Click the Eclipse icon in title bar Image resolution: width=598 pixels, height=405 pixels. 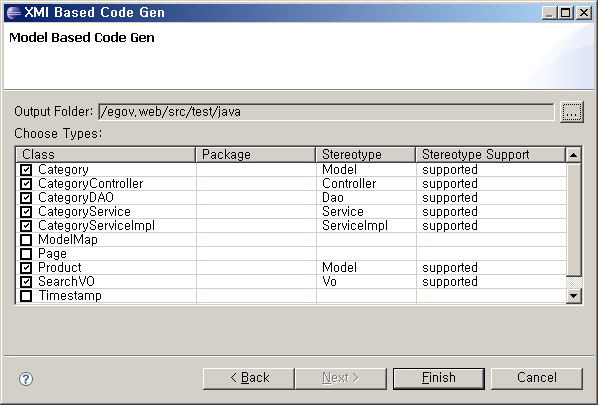point(13,12)
